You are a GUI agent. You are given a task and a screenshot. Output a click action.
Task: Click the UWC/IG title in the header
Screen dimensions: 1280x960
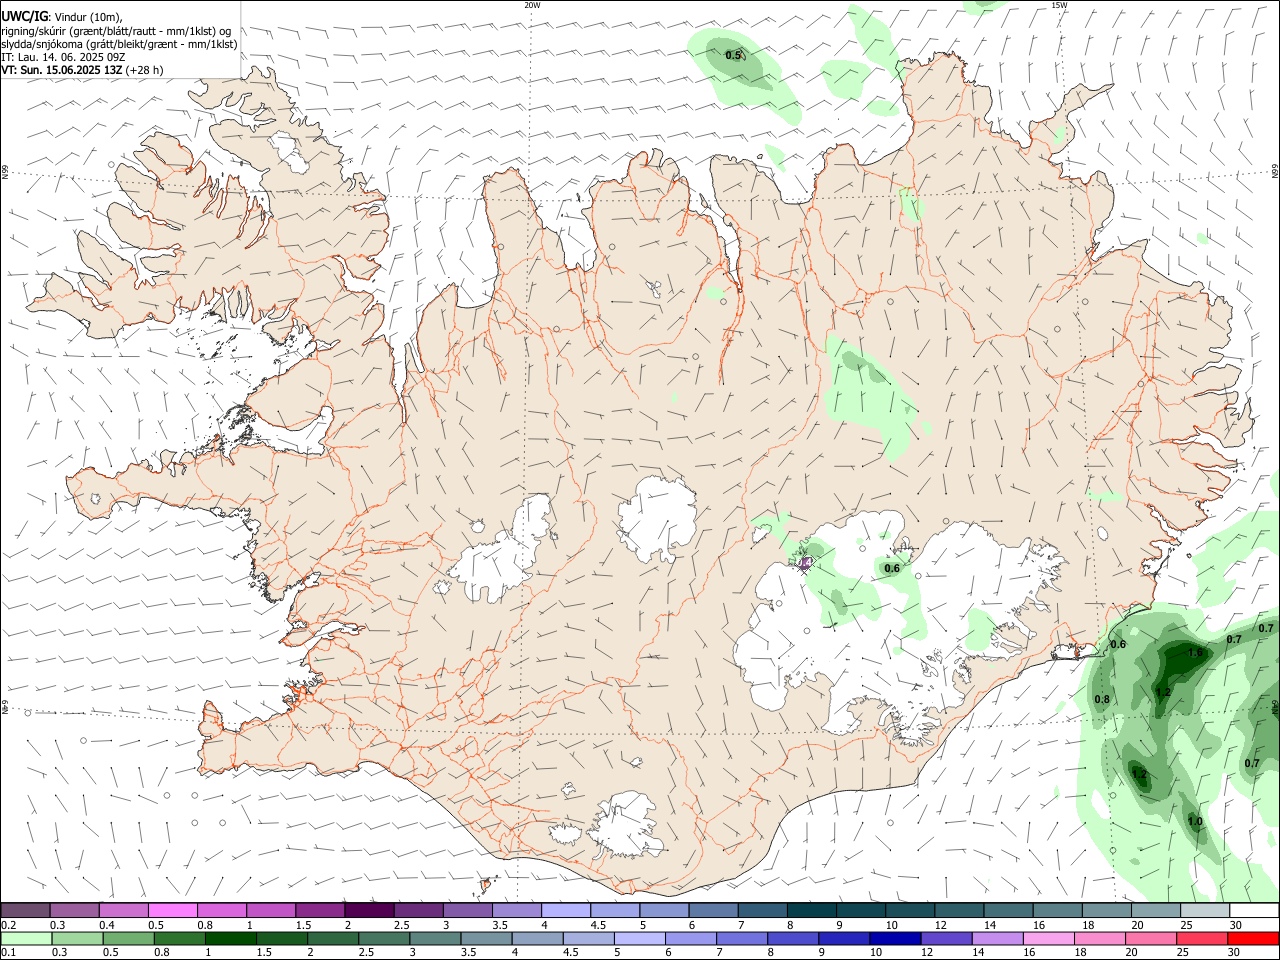click(x=24, y=16)
